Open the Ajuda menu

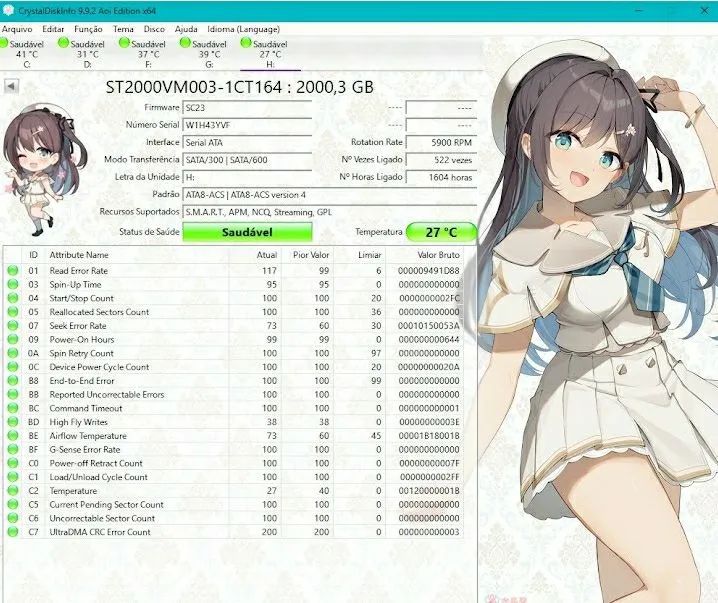pyautogui.click(x=186, y=29)
